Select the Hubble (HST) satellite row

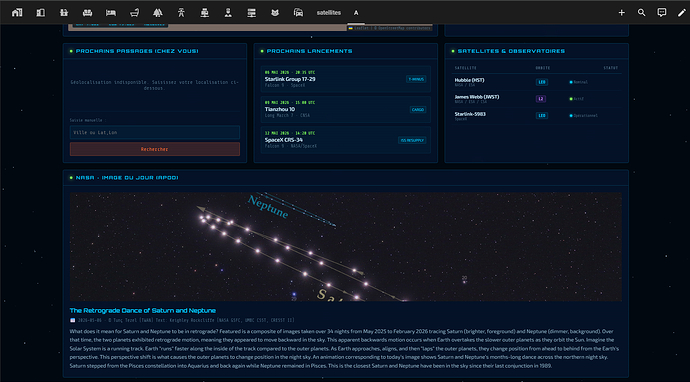coord(536,82)
